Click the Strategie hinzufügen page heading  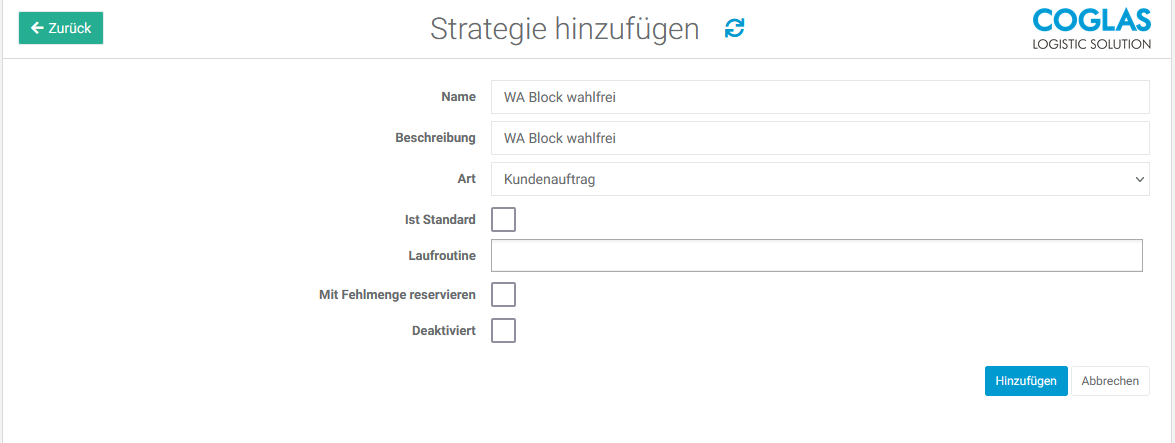(564, 29)
